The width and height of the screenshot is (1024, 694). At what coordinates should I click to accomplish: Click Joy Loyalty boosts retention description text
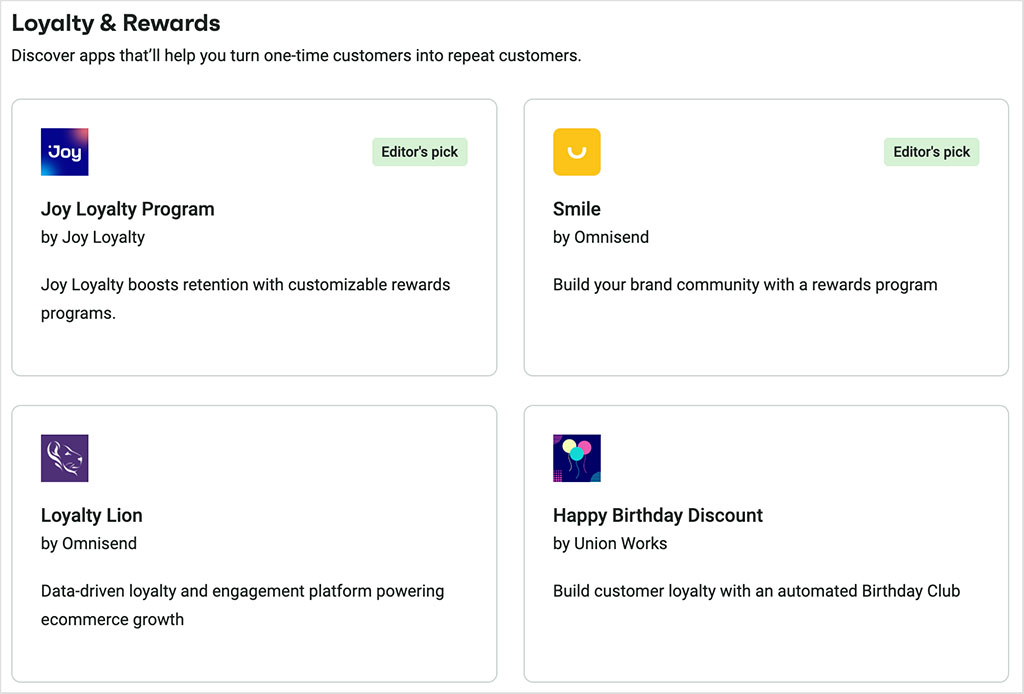coord(246,299)
